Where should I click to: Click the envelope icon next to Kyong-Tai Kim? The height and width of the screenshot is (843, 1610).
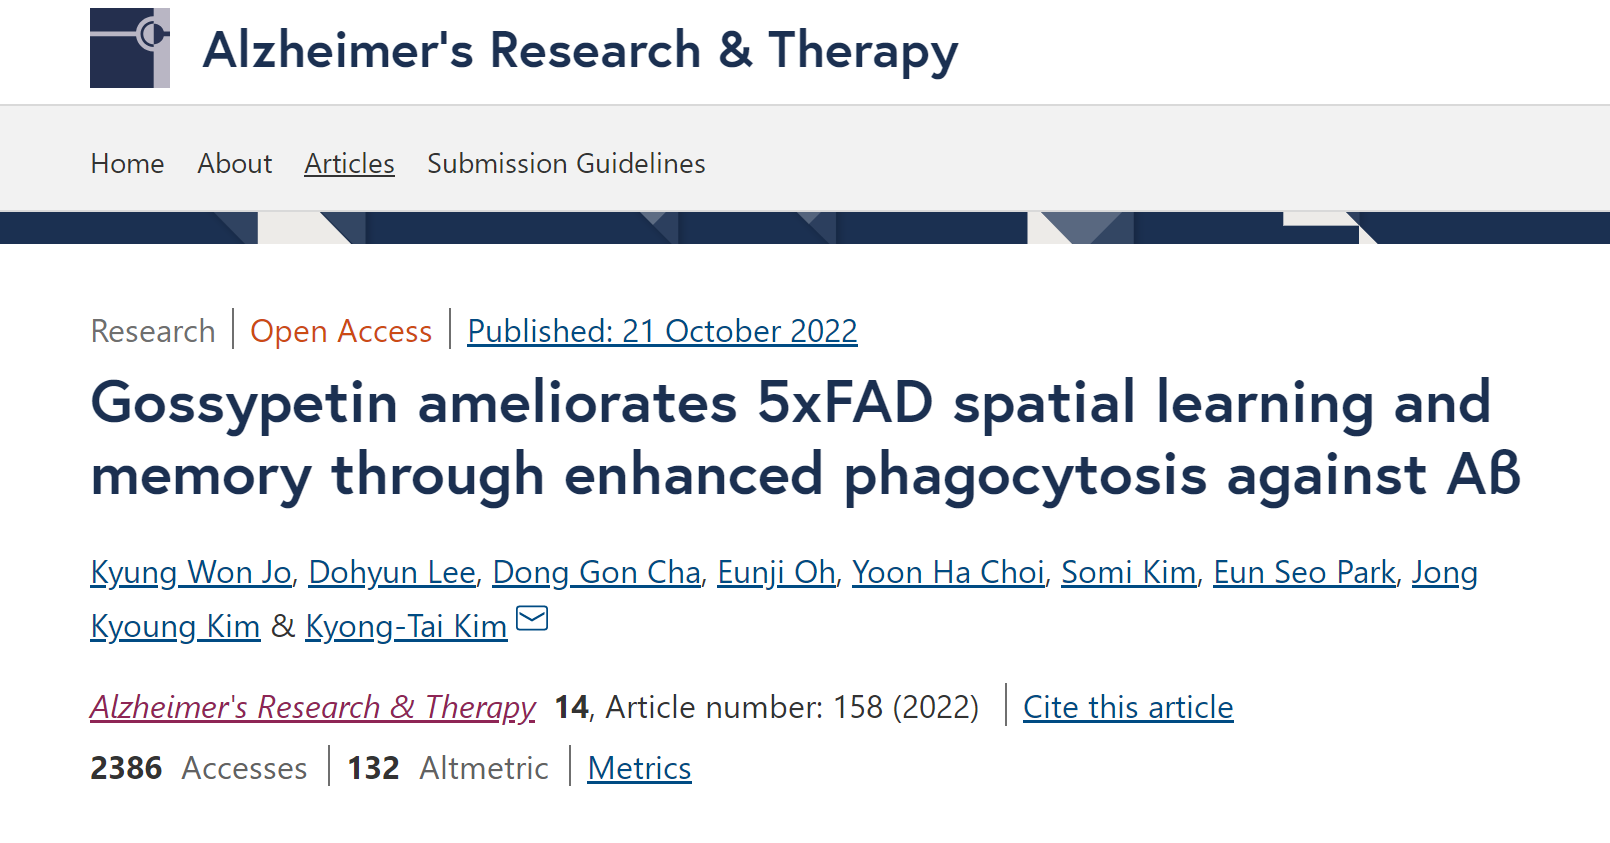(532, 619)
